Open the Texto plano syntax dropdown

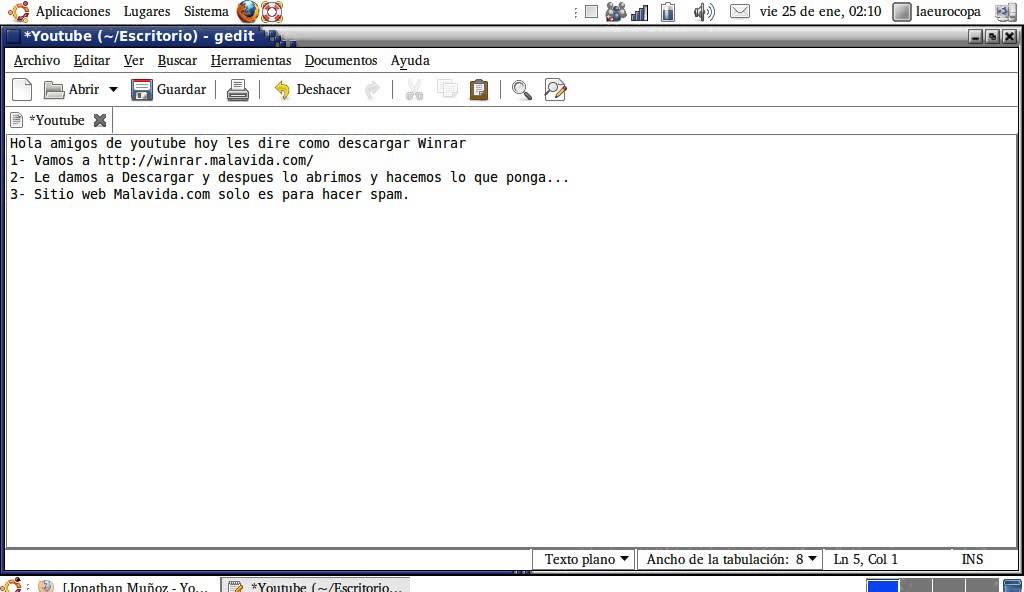click(583, 559)
